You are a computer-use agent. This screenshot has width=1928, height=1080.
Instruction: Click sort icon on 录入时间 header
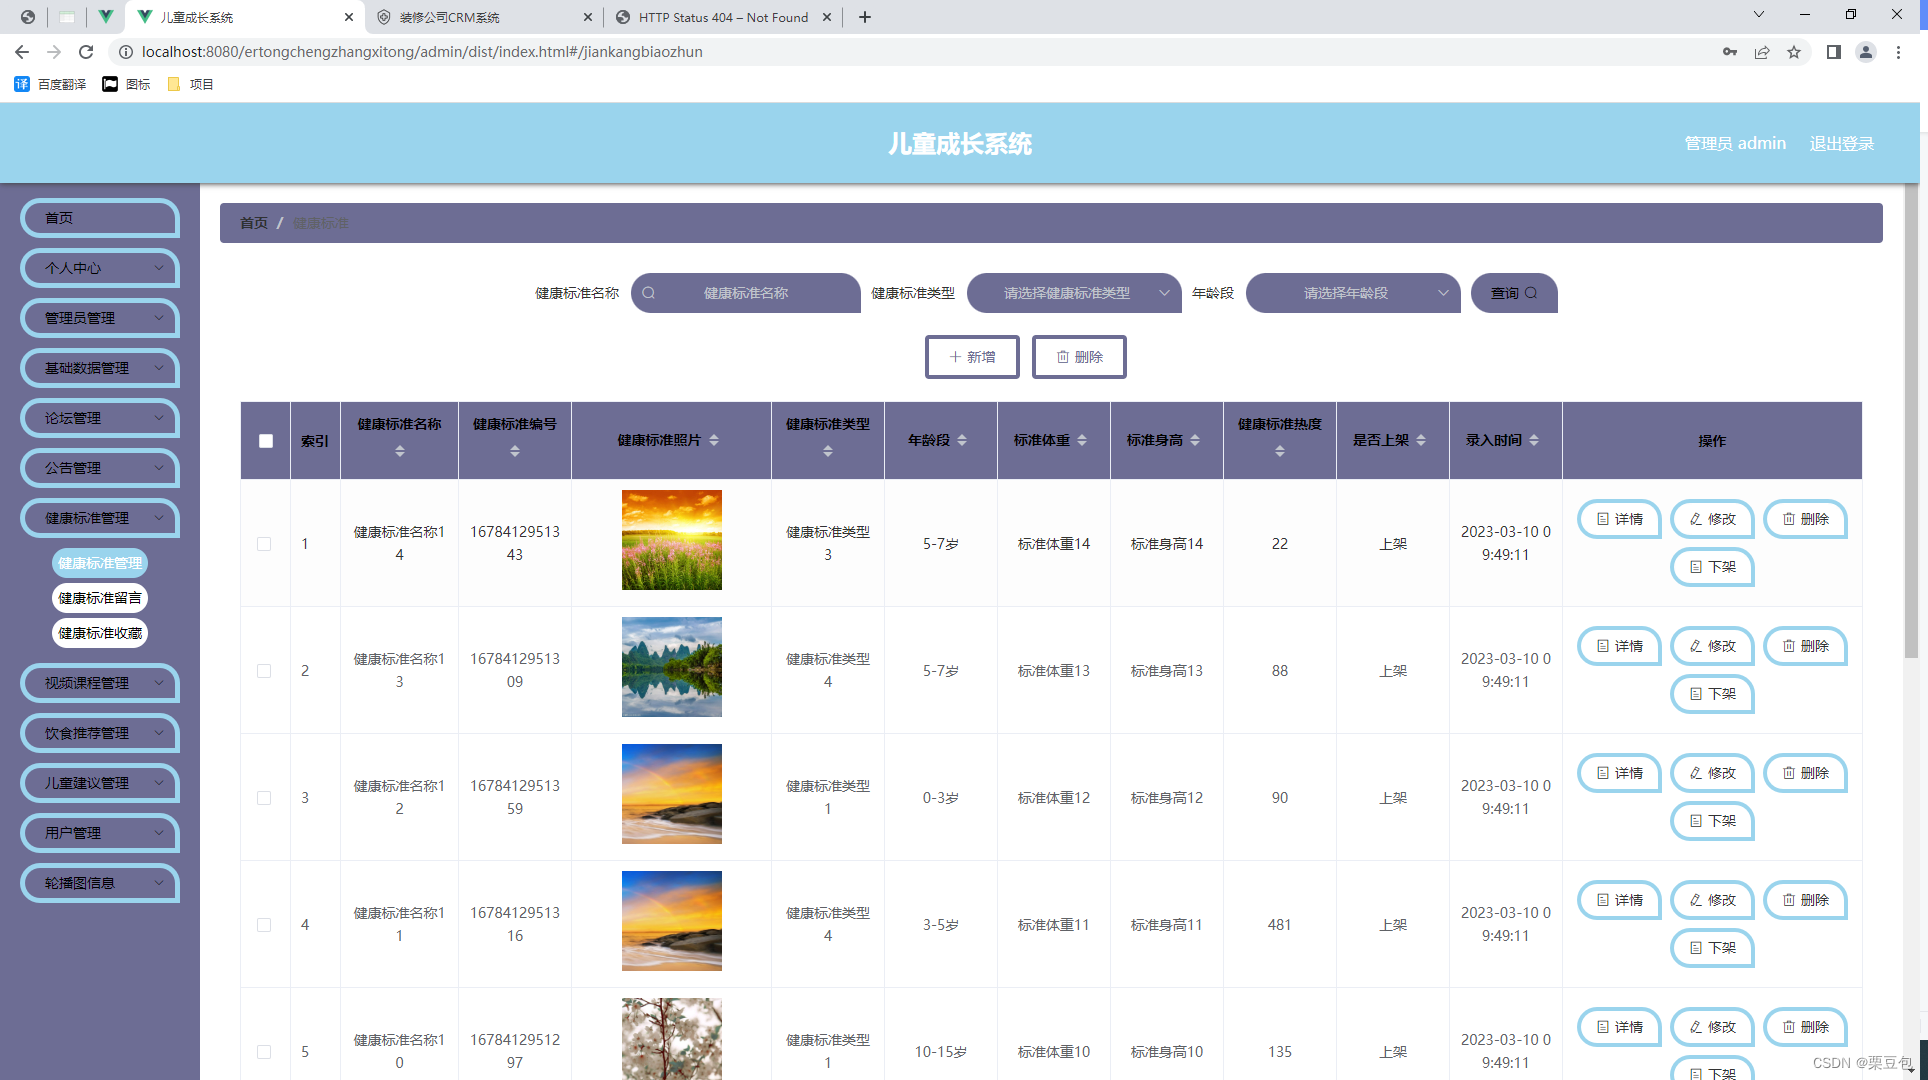(1534, 440)
